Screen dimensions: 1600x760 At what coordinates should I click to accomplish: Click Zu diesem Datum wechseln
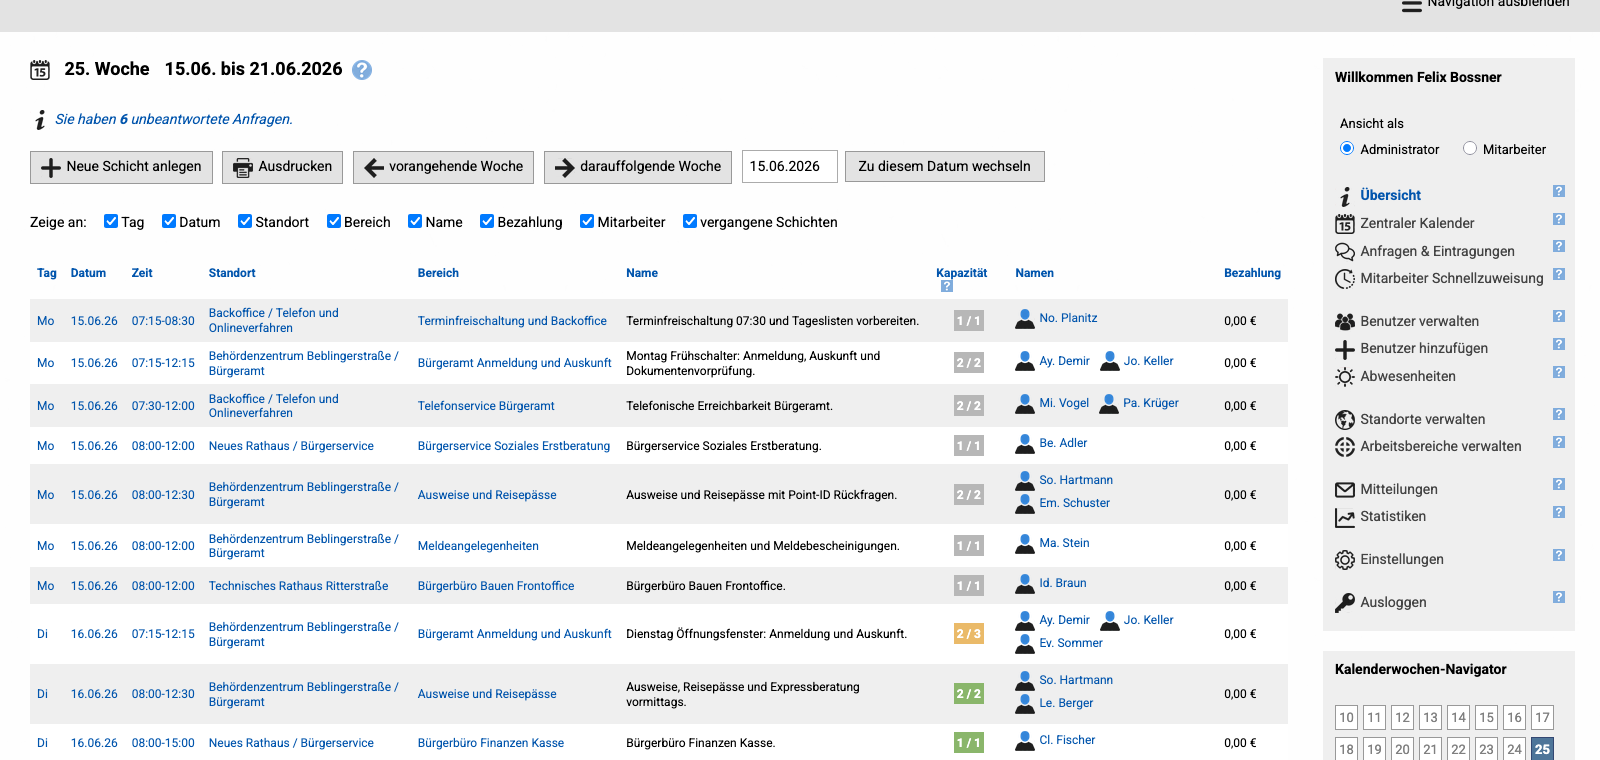click(x=944, y=166)
